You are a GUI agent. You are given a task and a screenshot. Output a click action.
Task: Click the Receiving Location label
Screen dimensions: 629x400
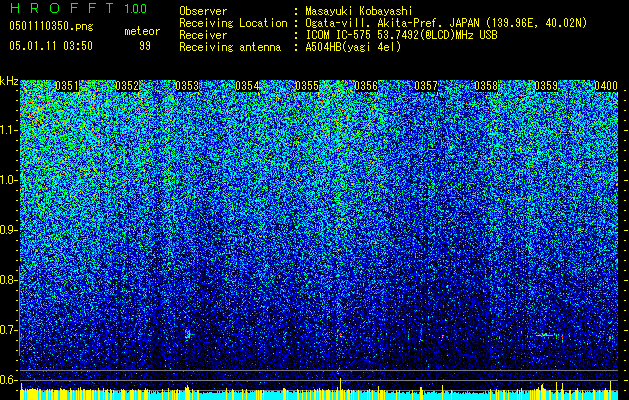[233, 23]
